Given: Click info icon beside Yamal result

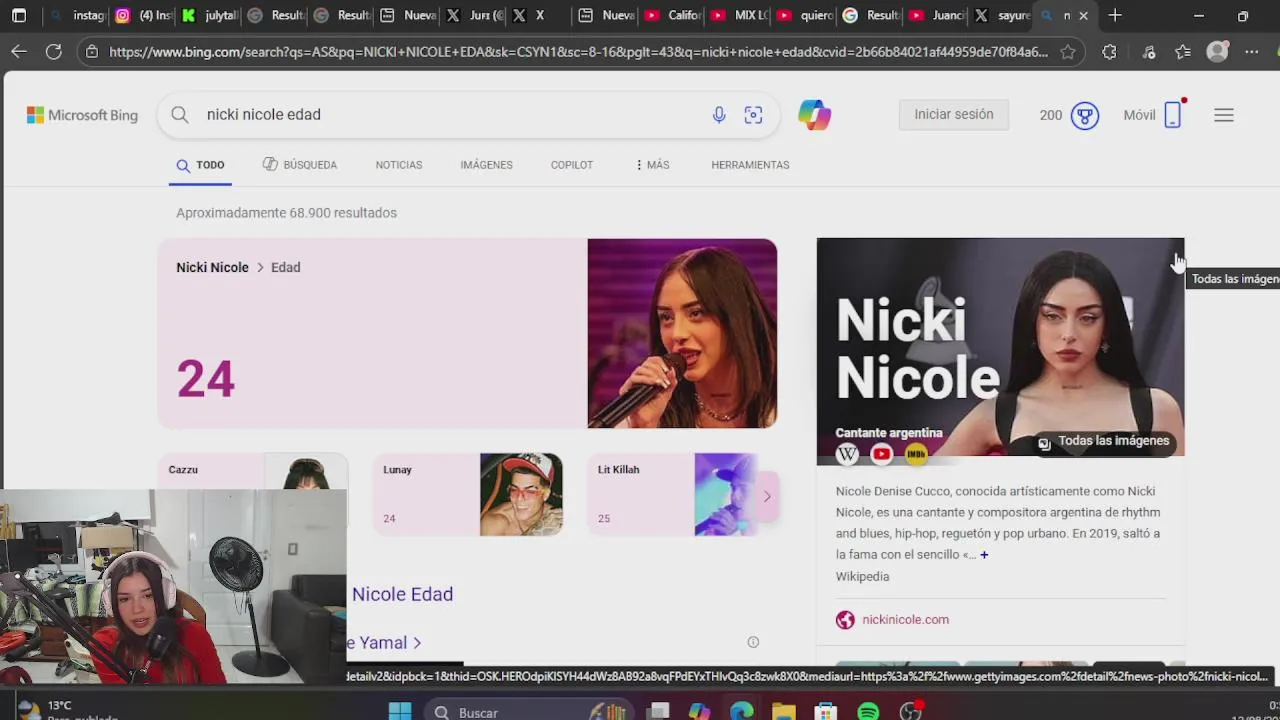Looking at the screenshot, I should tap(753, 642).
